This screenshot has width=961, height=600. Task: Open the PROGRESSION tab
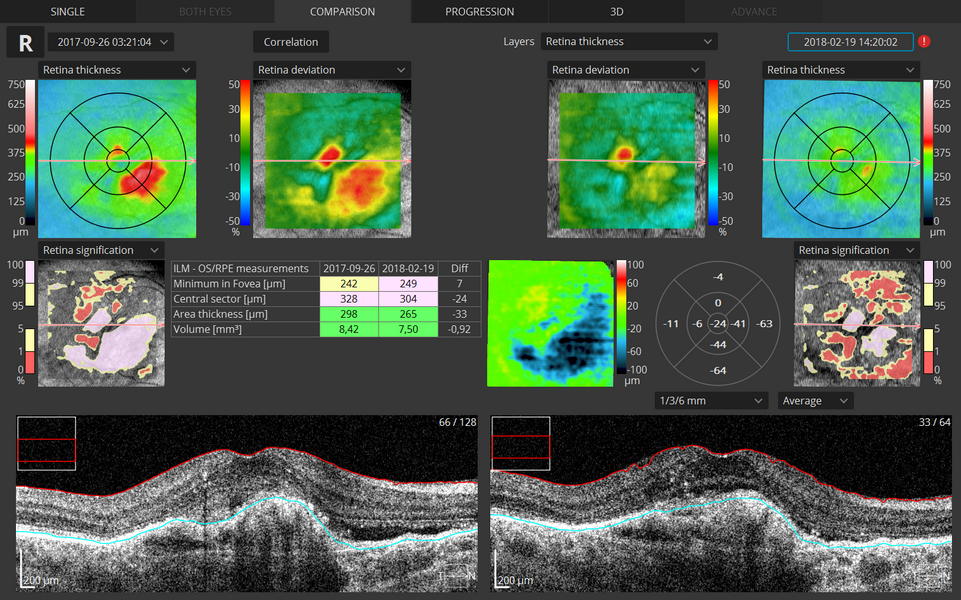point(479,12)
